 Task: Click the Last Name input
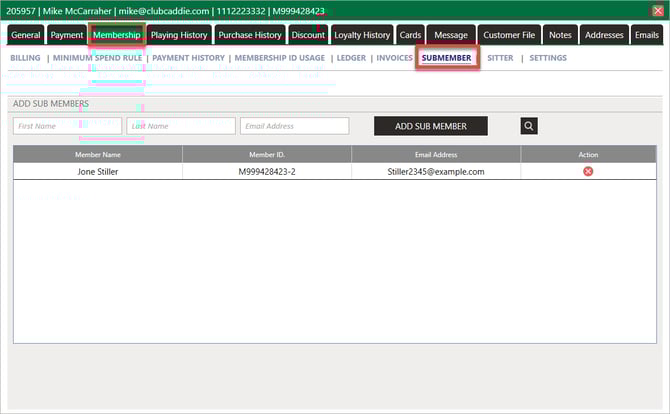pyautogui.click(x=181, y=126)
